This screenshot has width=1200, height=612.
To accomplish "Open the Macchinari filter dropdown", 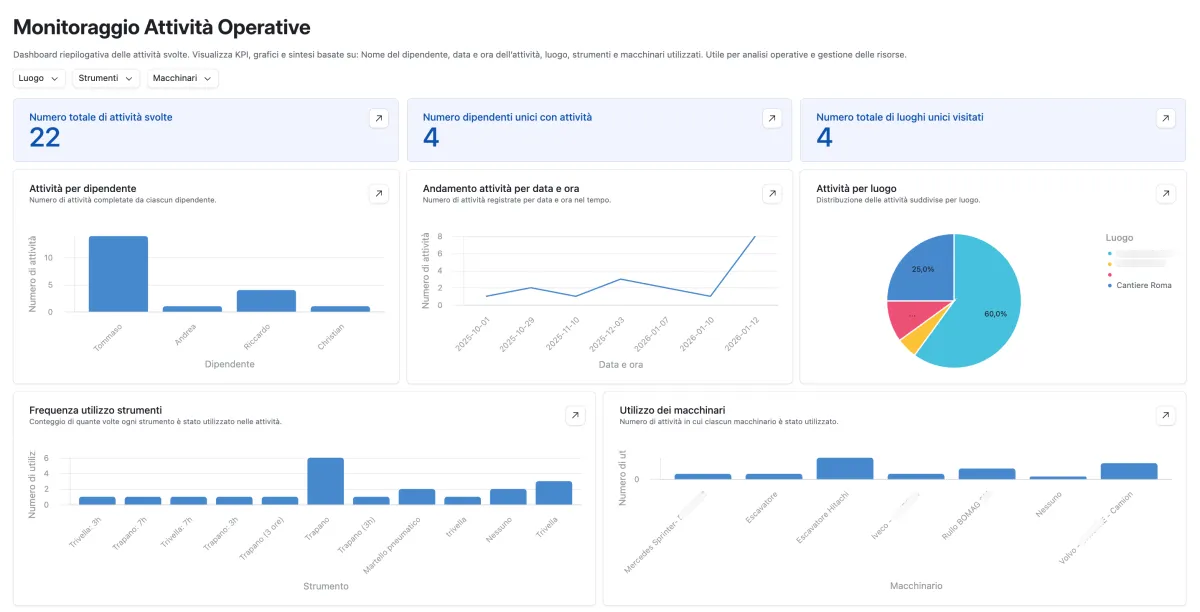I will tap(183, 78).
